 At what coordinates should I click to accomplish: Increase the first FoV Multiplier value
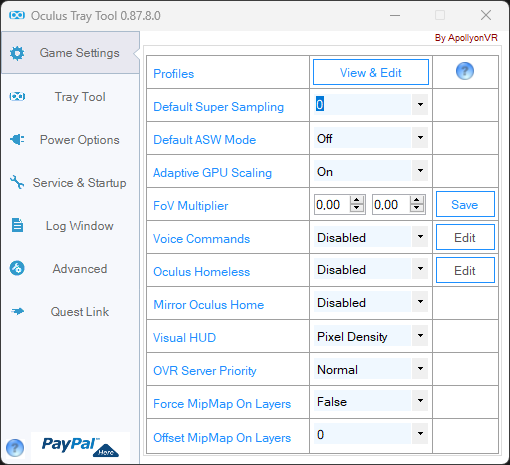click(x=357, y=200)
